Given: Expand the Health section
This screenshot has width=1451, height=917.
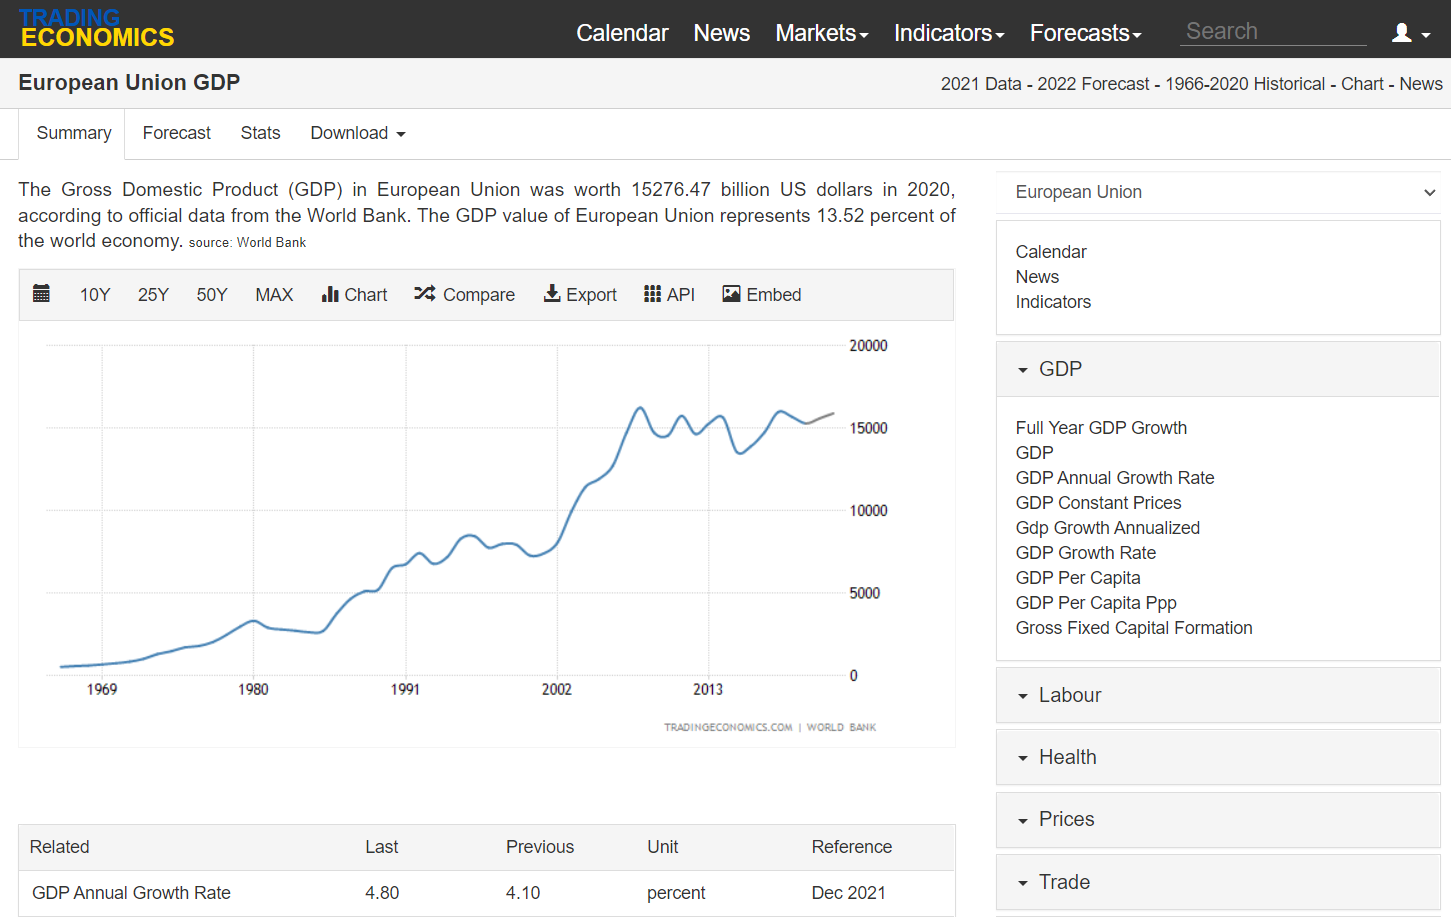Looking at the screenshot, I should coord(1218,757).
